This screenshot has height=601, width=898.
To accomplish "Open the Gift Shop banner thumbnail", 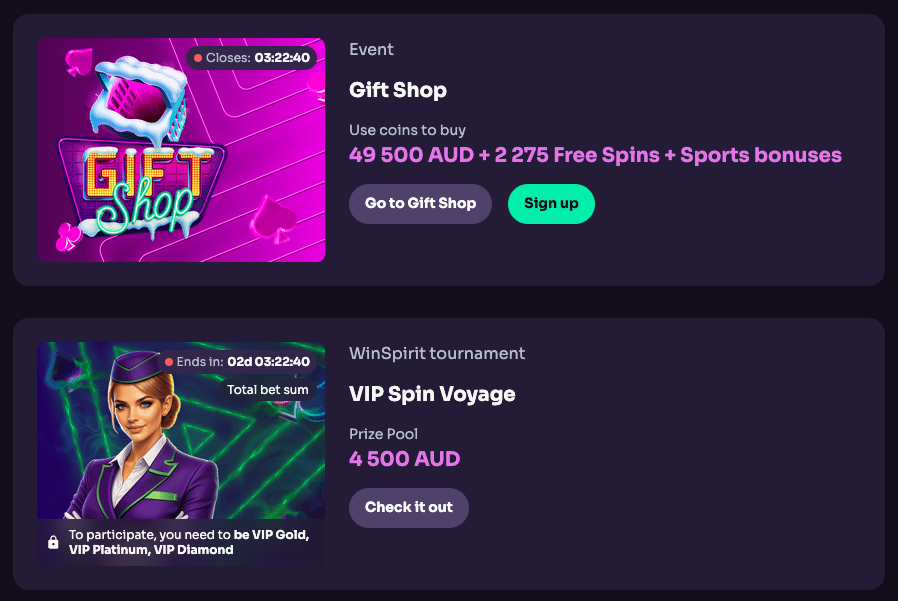I will [x=181, y=148].
